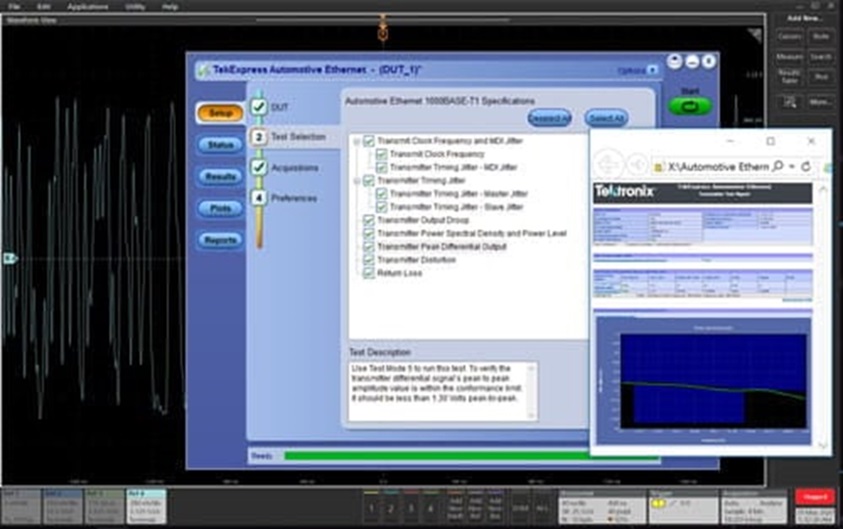
Task: Click the back navigation arrow in report browser
Action: pos(608,164)
